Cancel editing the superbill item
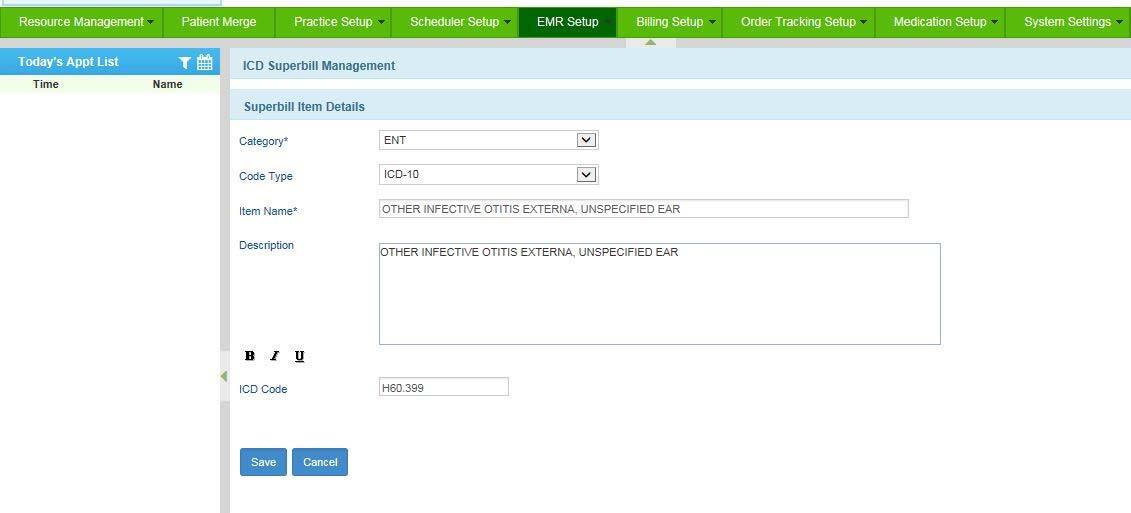This screenshot has width=1131, height=513. [320, 462]
